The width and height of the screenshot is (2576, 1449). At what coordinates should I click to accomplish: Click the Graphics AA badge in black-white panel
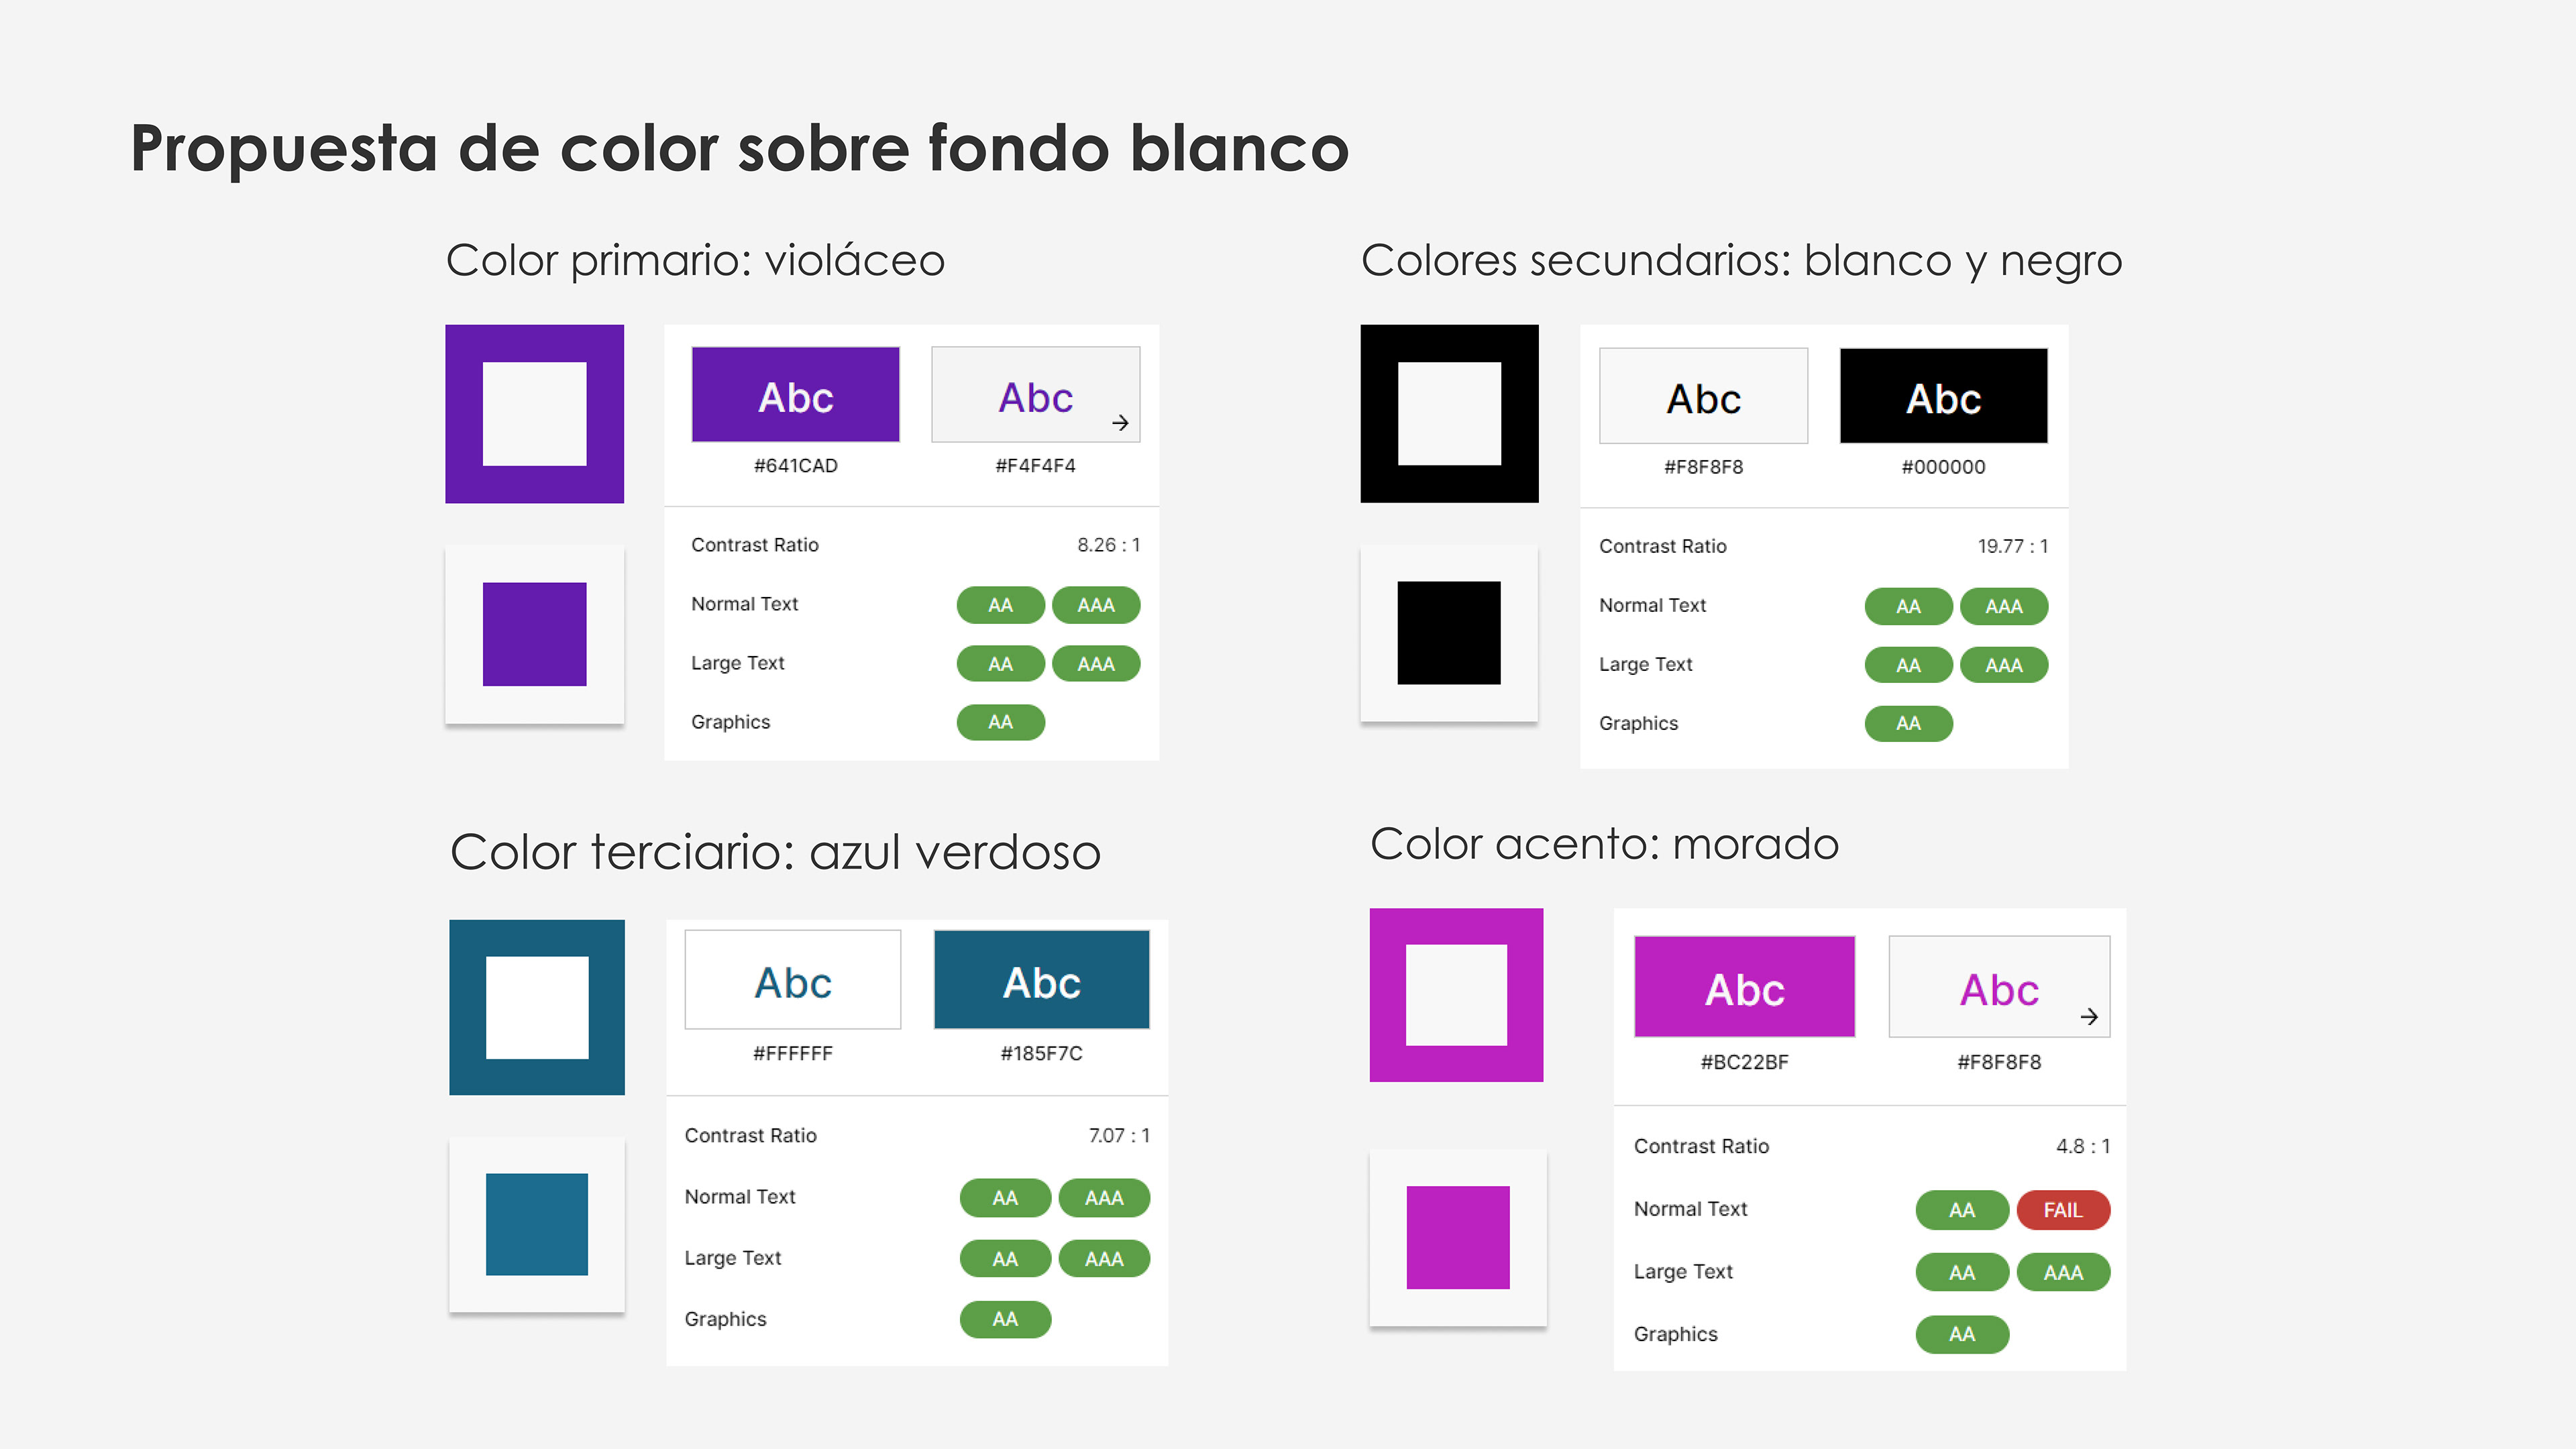tap(1908, 723)
